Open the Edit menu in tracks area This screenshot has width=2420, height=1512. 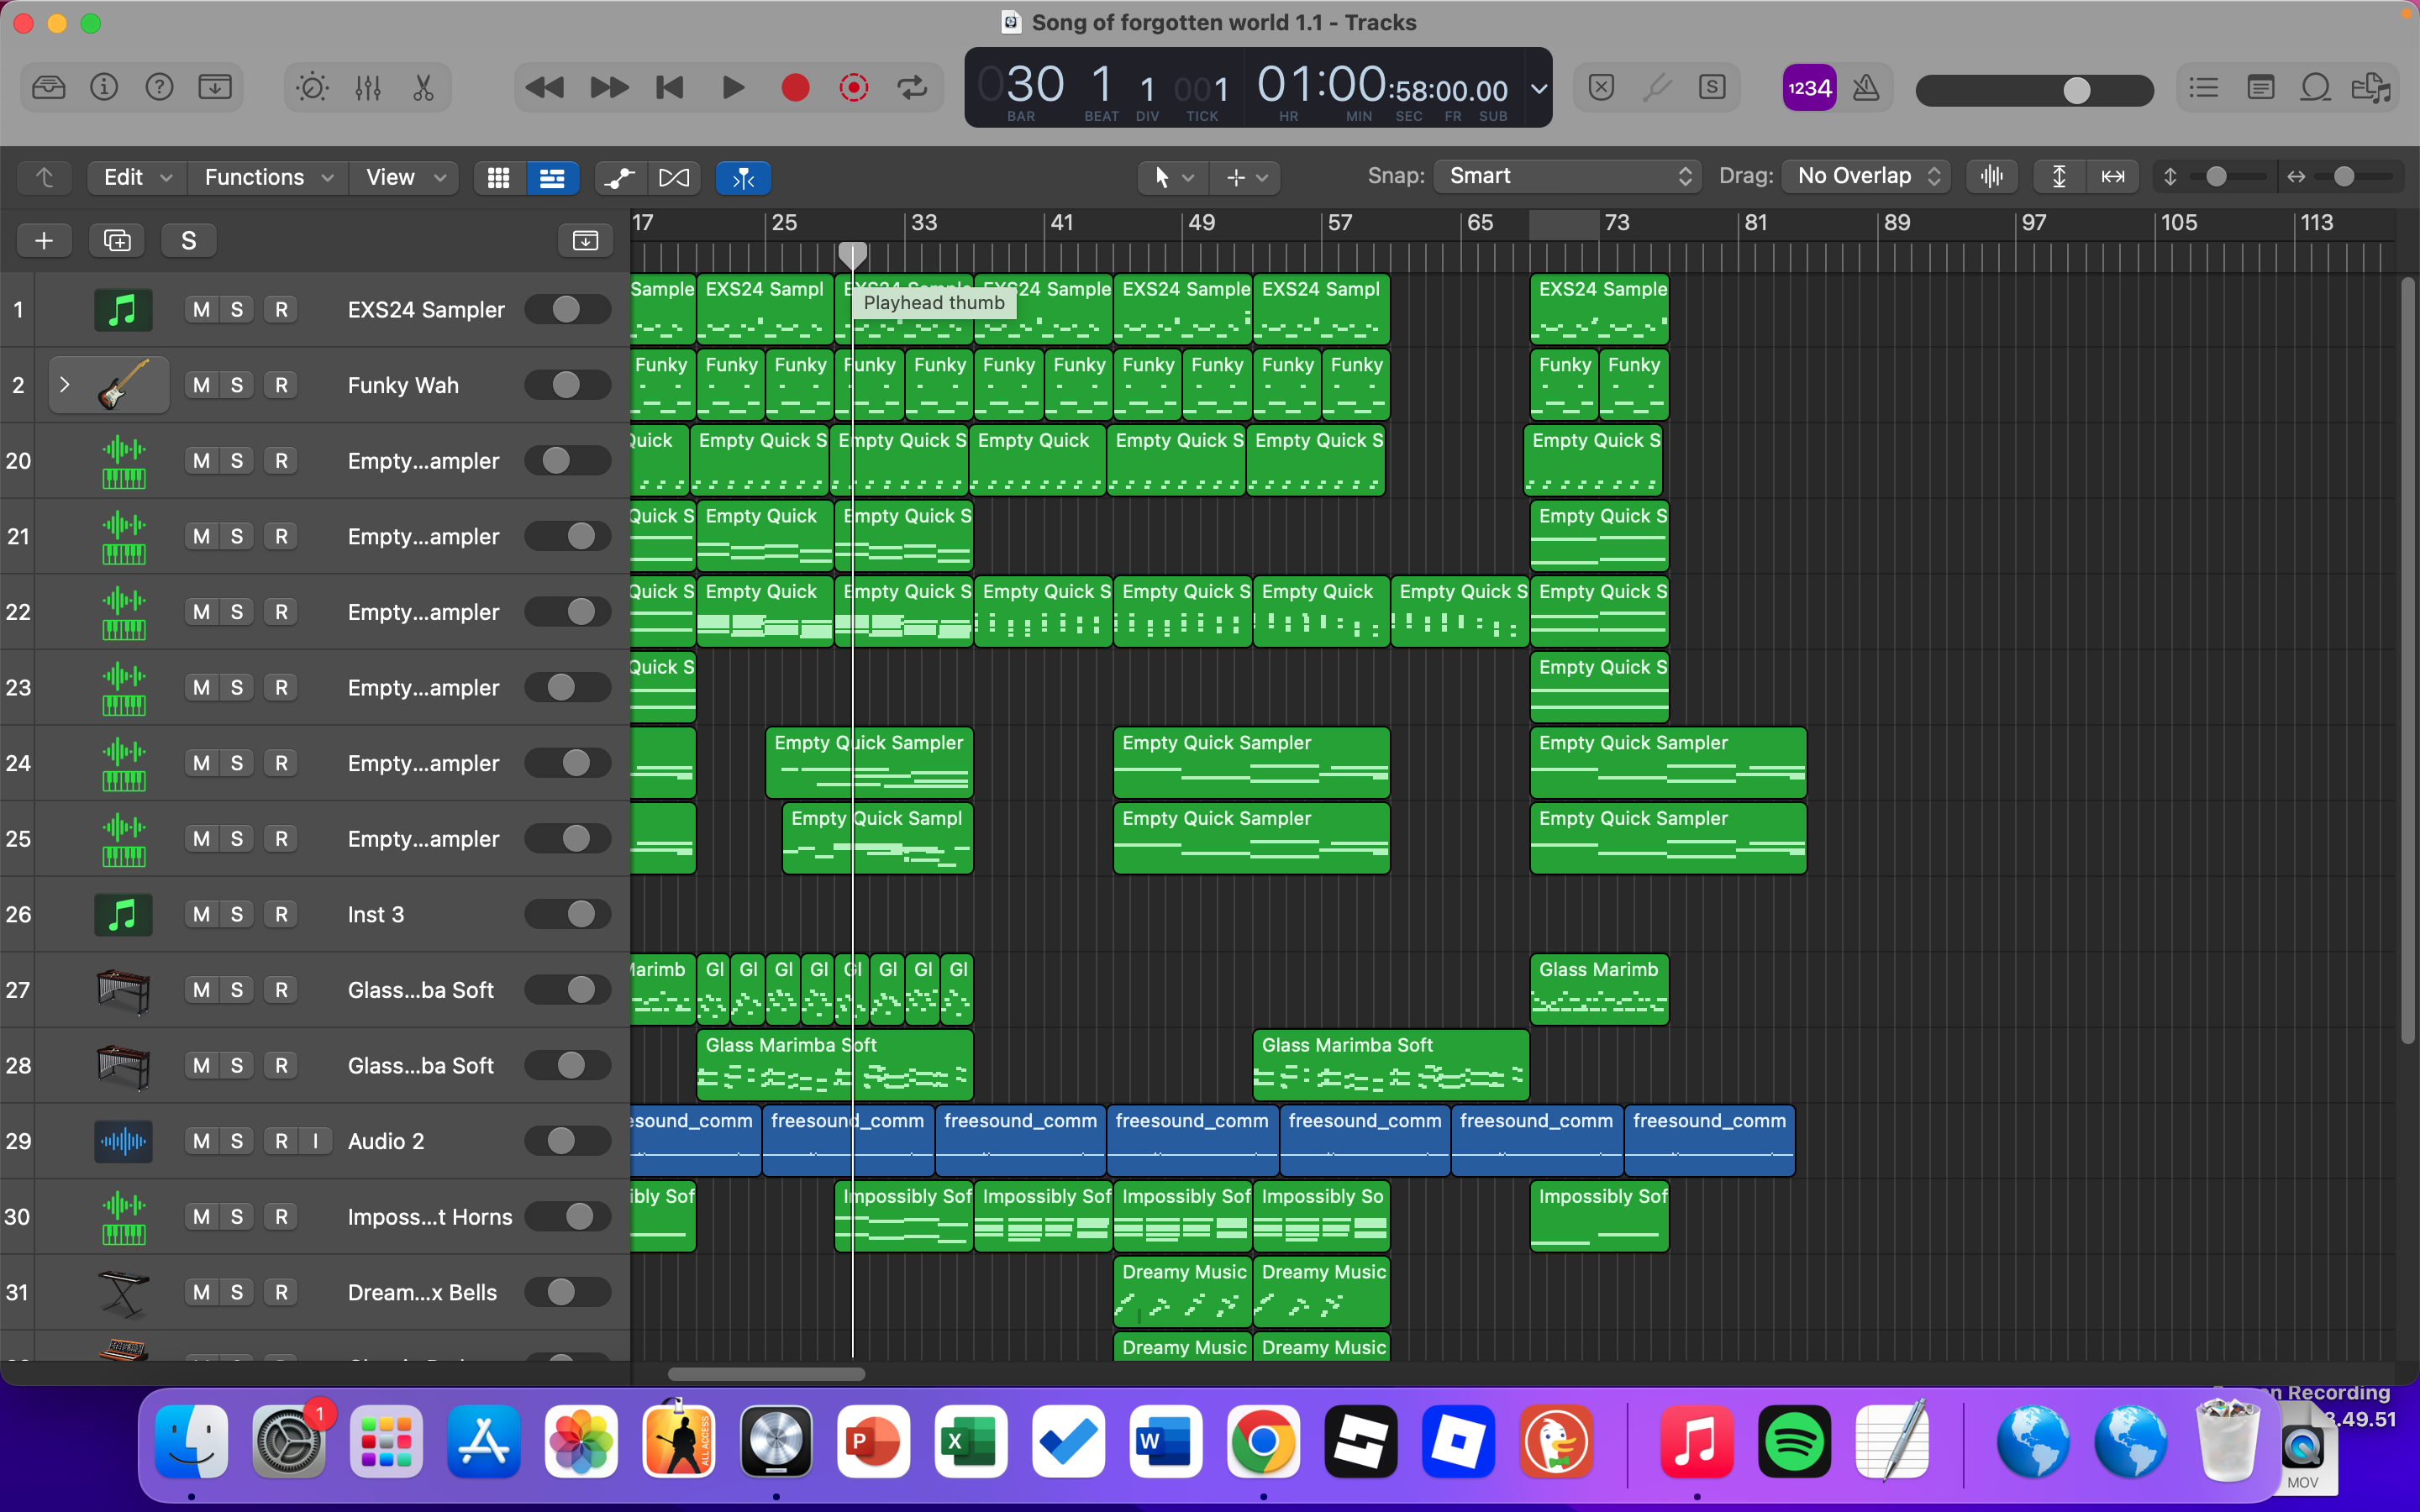coord(137,178)
